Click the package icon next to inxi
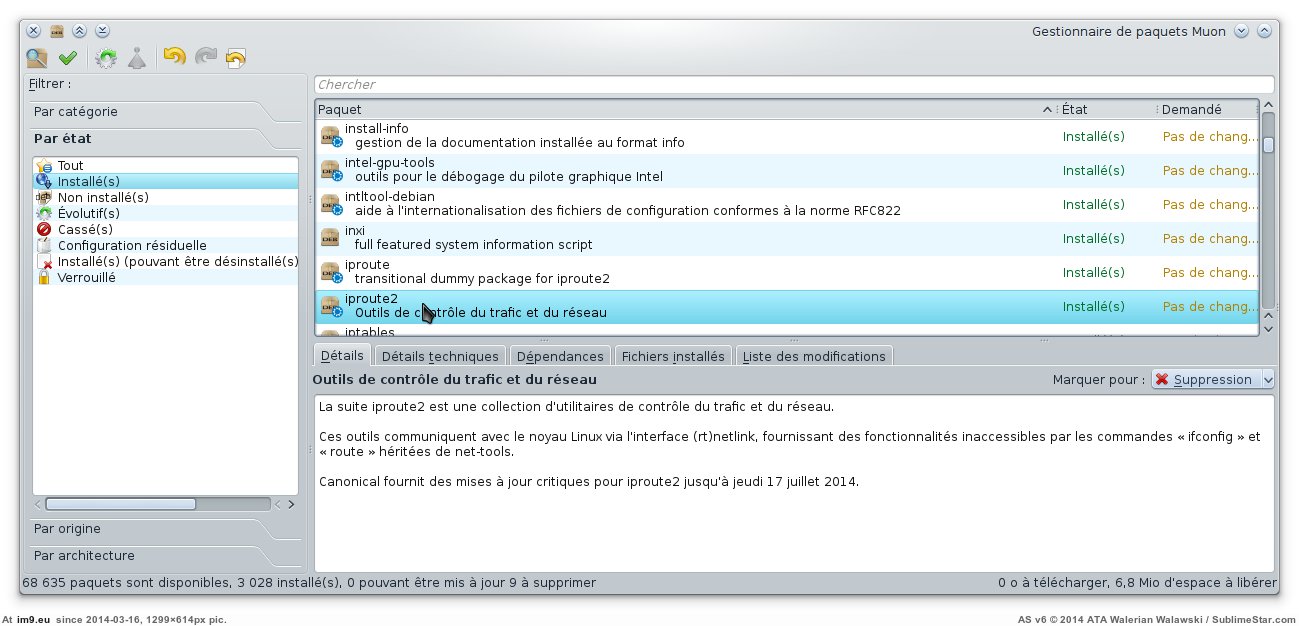Screen dimensions: 1299x626 330,238
